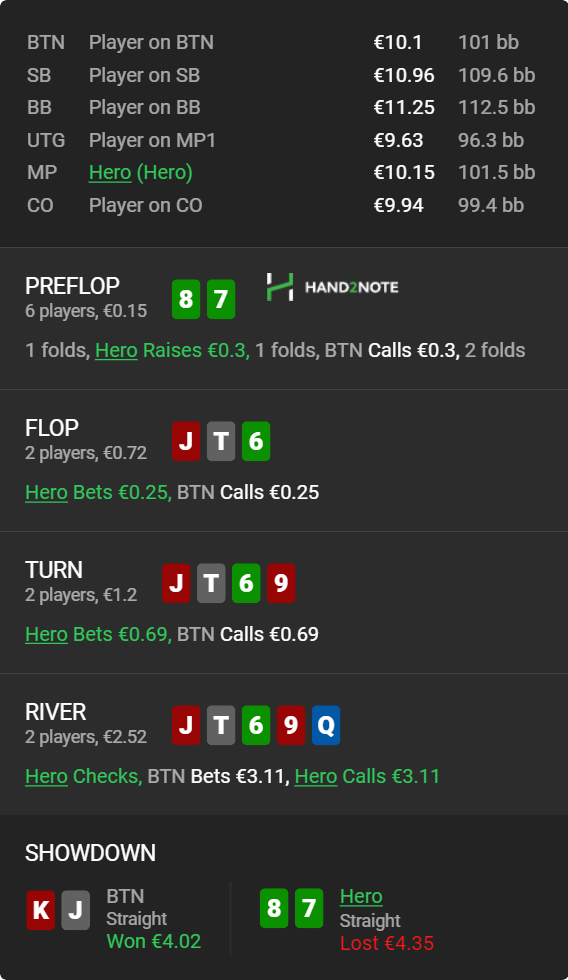Click the Hero link before Bets €0.69
This screenshot has width=568, height=980.
pyautogui.click(x=46, y=634)
